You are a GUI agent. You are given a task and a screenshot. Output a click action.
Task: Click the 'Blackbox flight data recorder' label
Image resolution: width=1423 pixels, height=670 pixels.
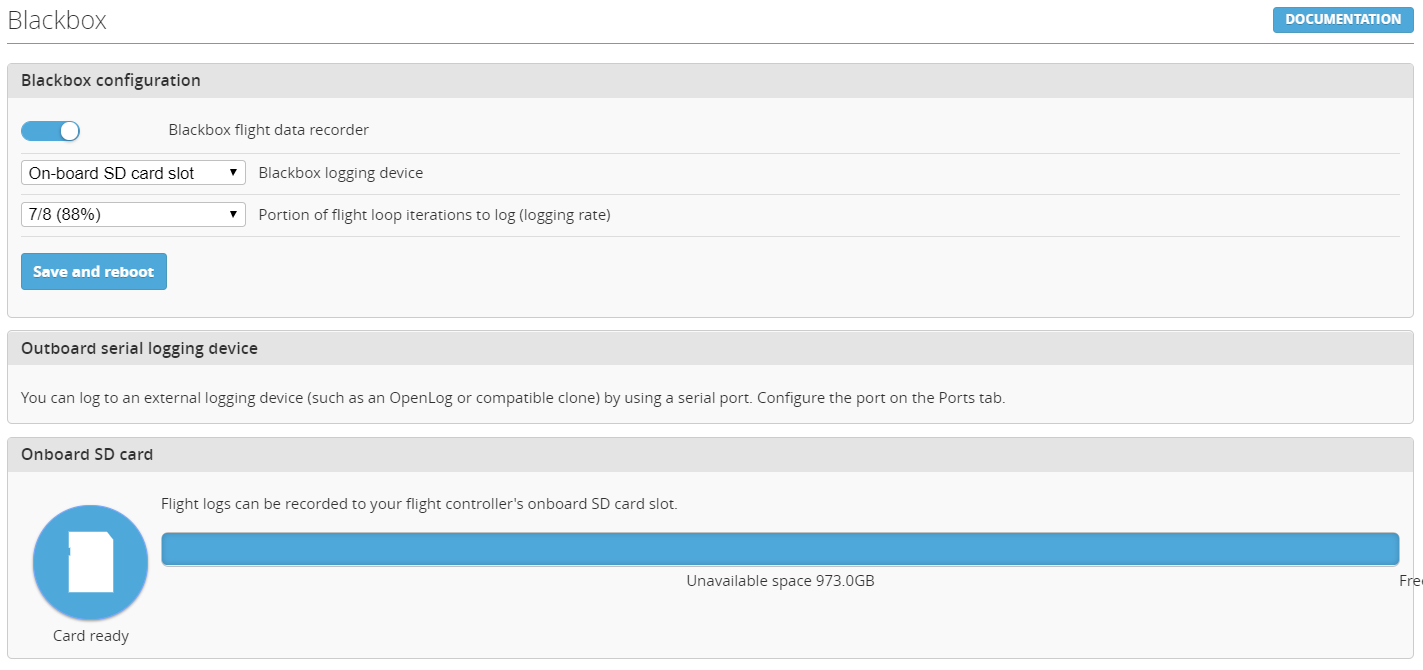click(x=268, y=130)
